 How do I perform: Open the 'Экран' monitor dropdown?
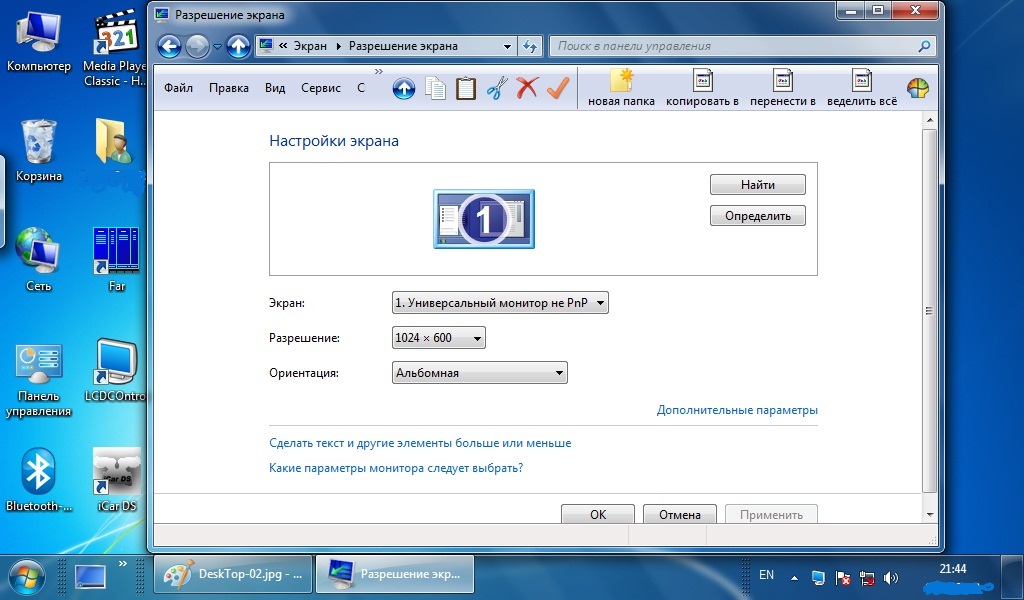point(500,303)
